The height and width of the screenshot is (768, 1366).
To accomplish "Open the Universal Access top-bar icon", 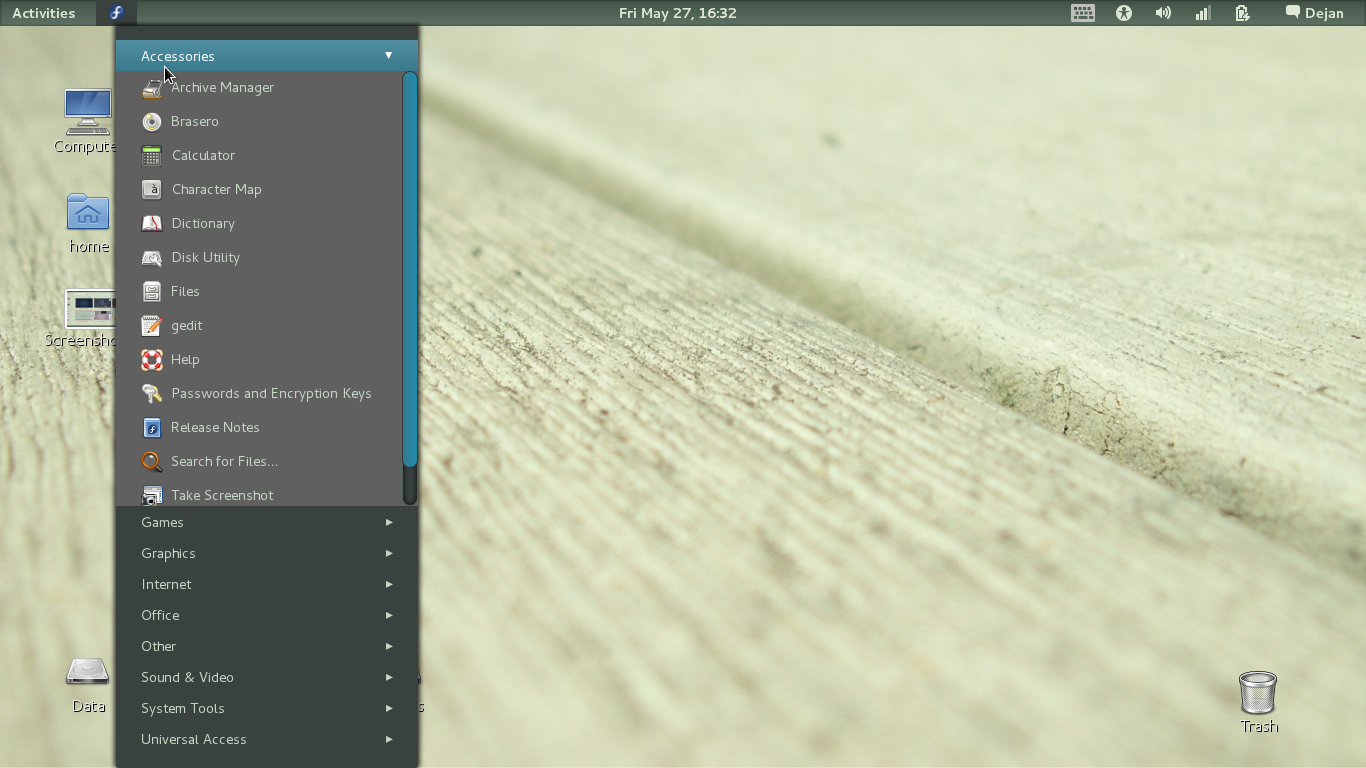I will tap(1124, 13).
